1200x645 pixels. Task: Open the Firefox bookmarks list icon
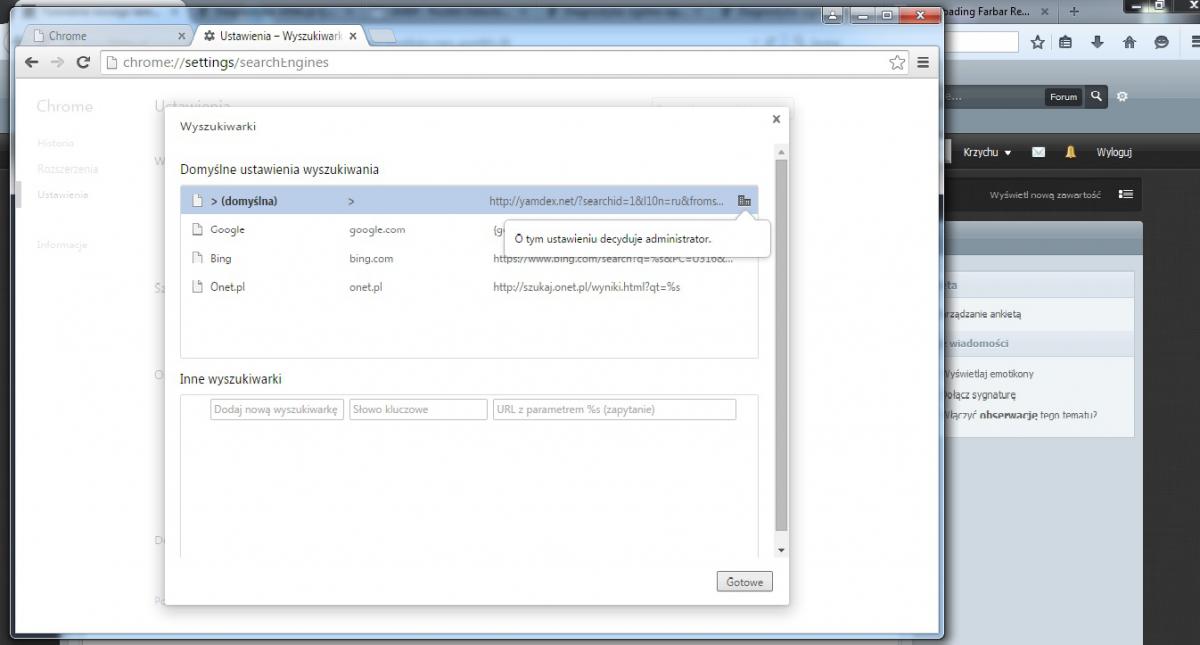(1066, 42)
